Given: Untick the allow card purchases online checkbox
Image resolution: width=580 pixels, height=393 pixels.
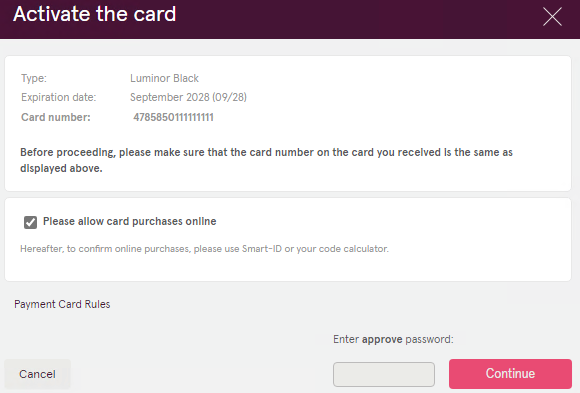Looking at the screenshot, I should [x=30, y=222].
